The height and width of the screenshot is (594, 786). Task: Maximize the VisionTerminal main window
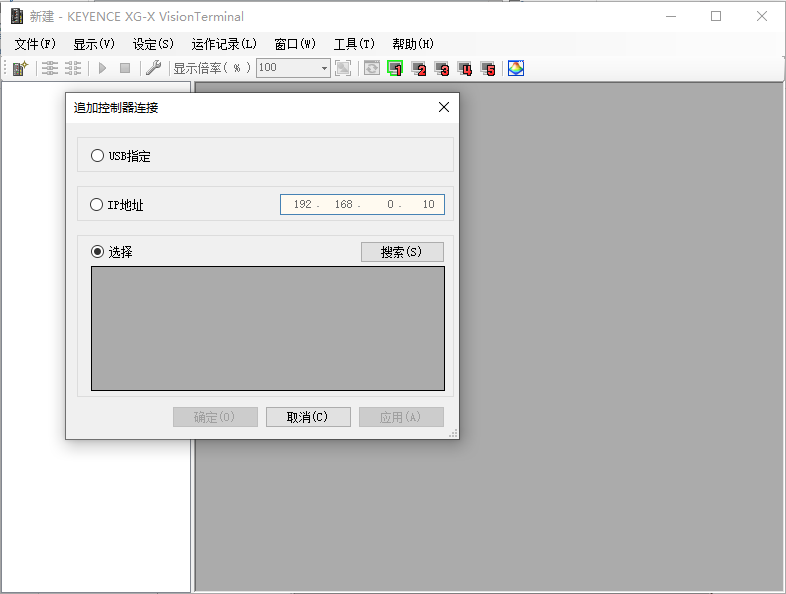point(716,16)
